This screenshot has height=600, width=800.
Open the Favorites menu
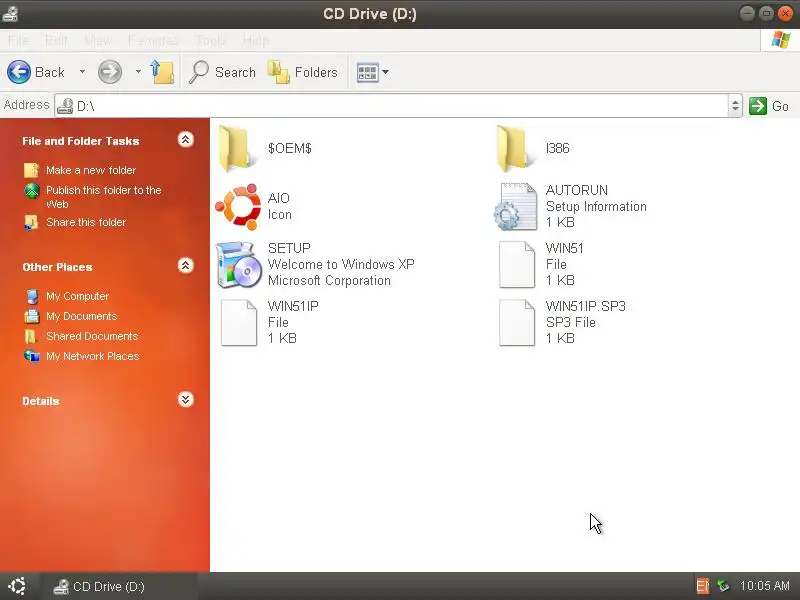[x=153, y=40]
